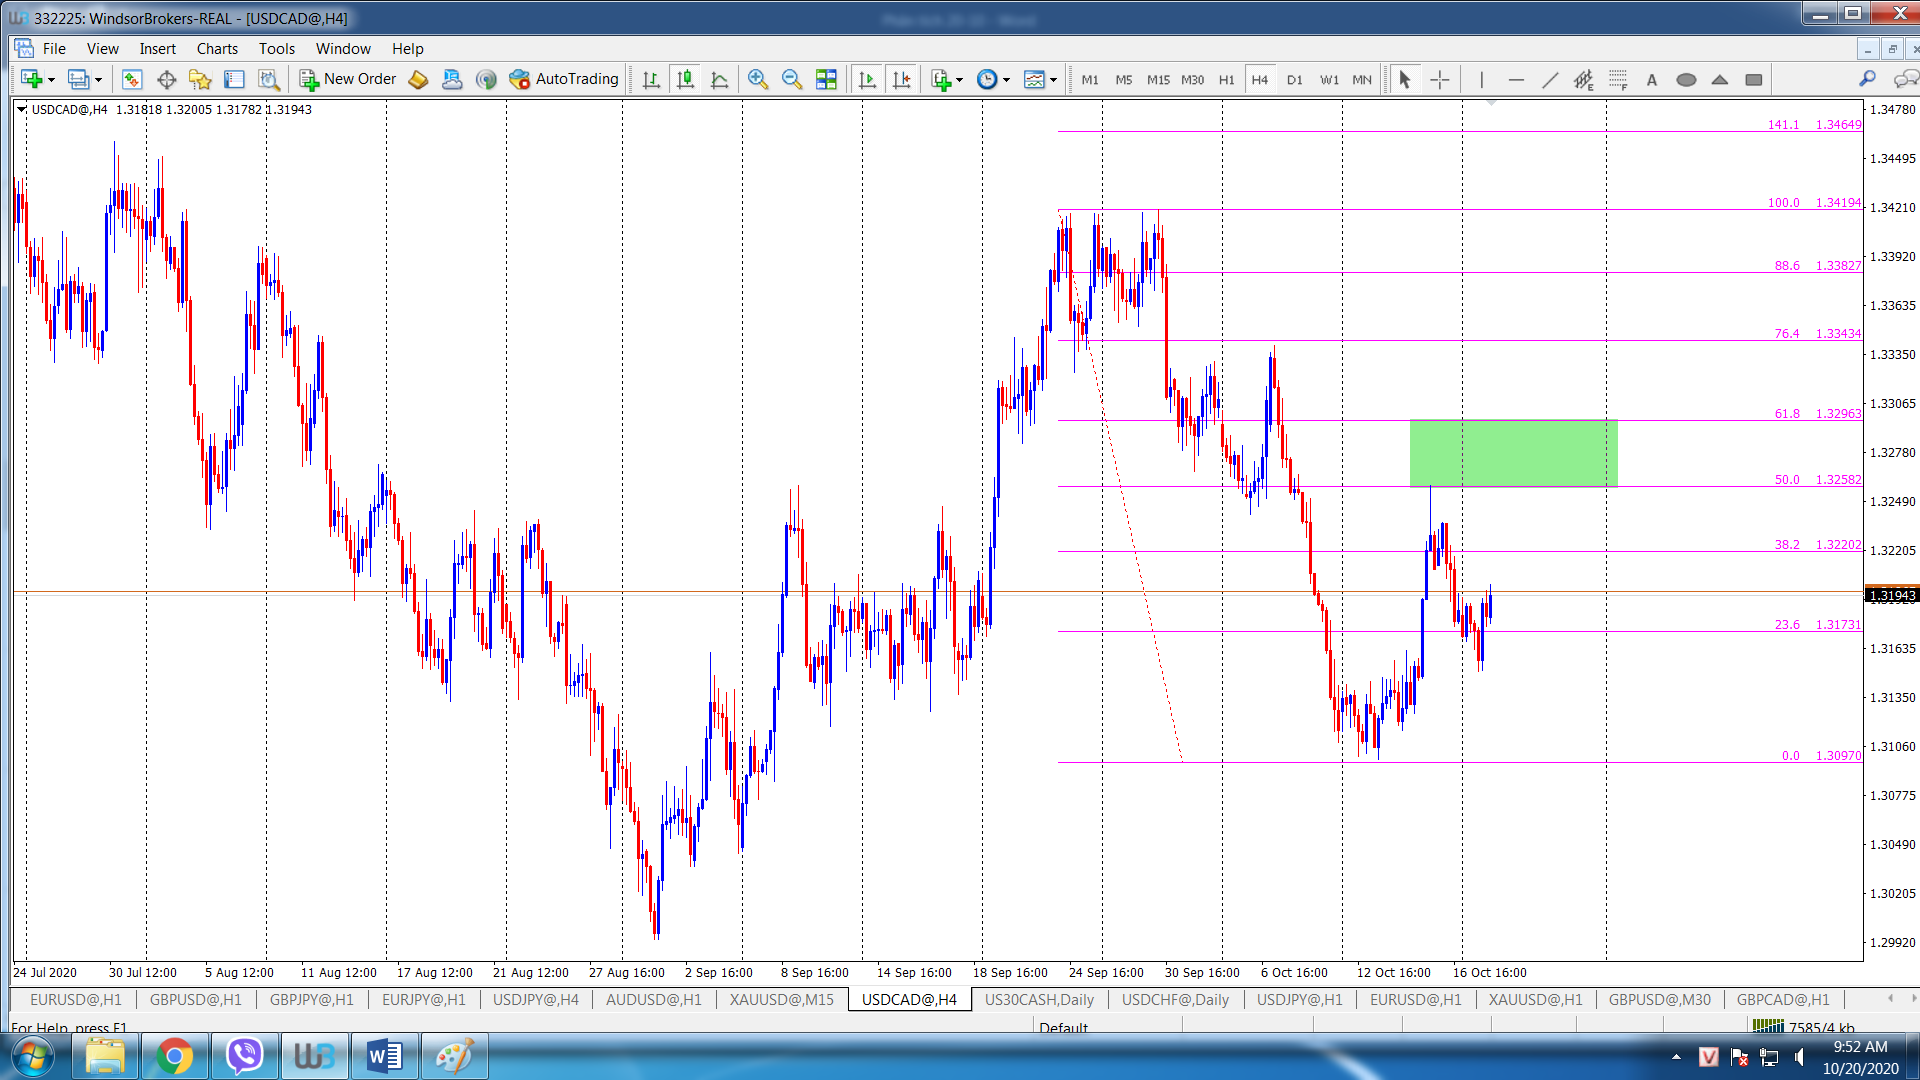Viewport: 1920px width, 1080px height.
Task: Show the Data Window crosshair icon
Action: point(166,79)
